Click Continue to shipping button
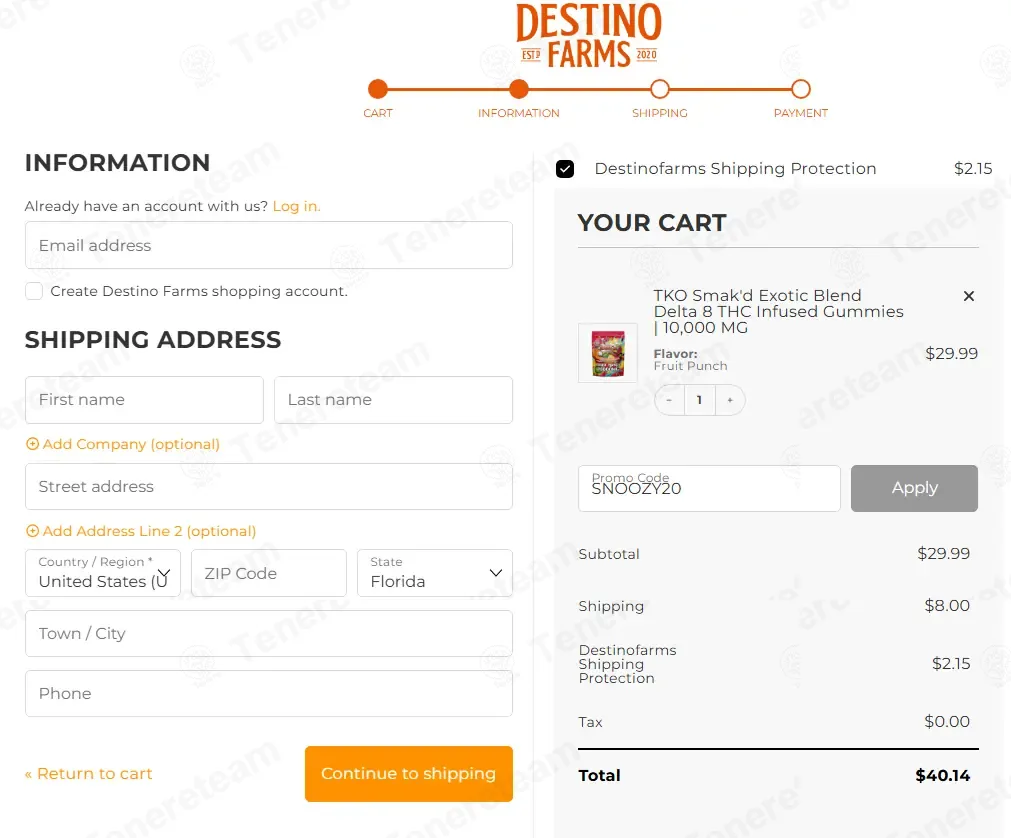 pyautogui.click(x=409, y=774)
